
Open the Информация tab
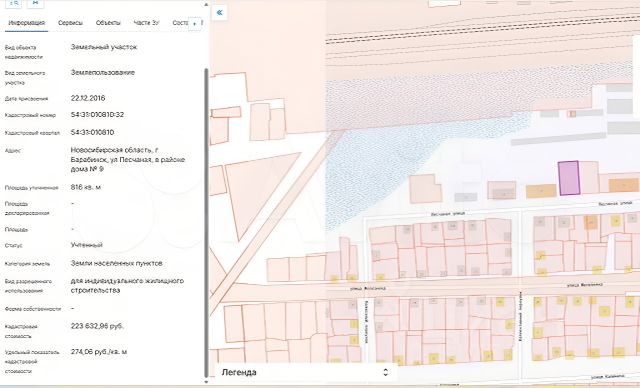point(27,23)
